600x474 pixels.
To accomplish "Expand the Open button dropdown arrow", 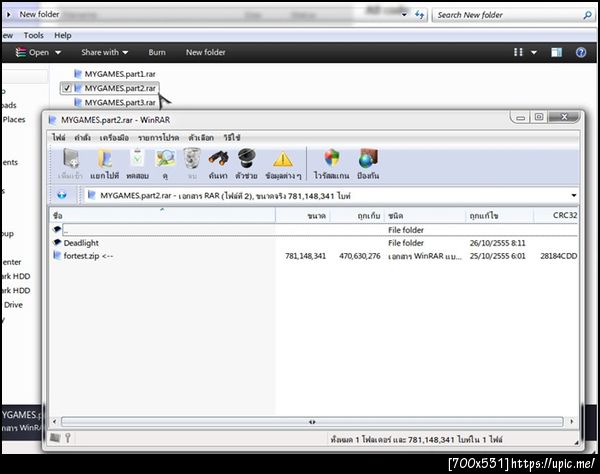I will coord(58,52).
